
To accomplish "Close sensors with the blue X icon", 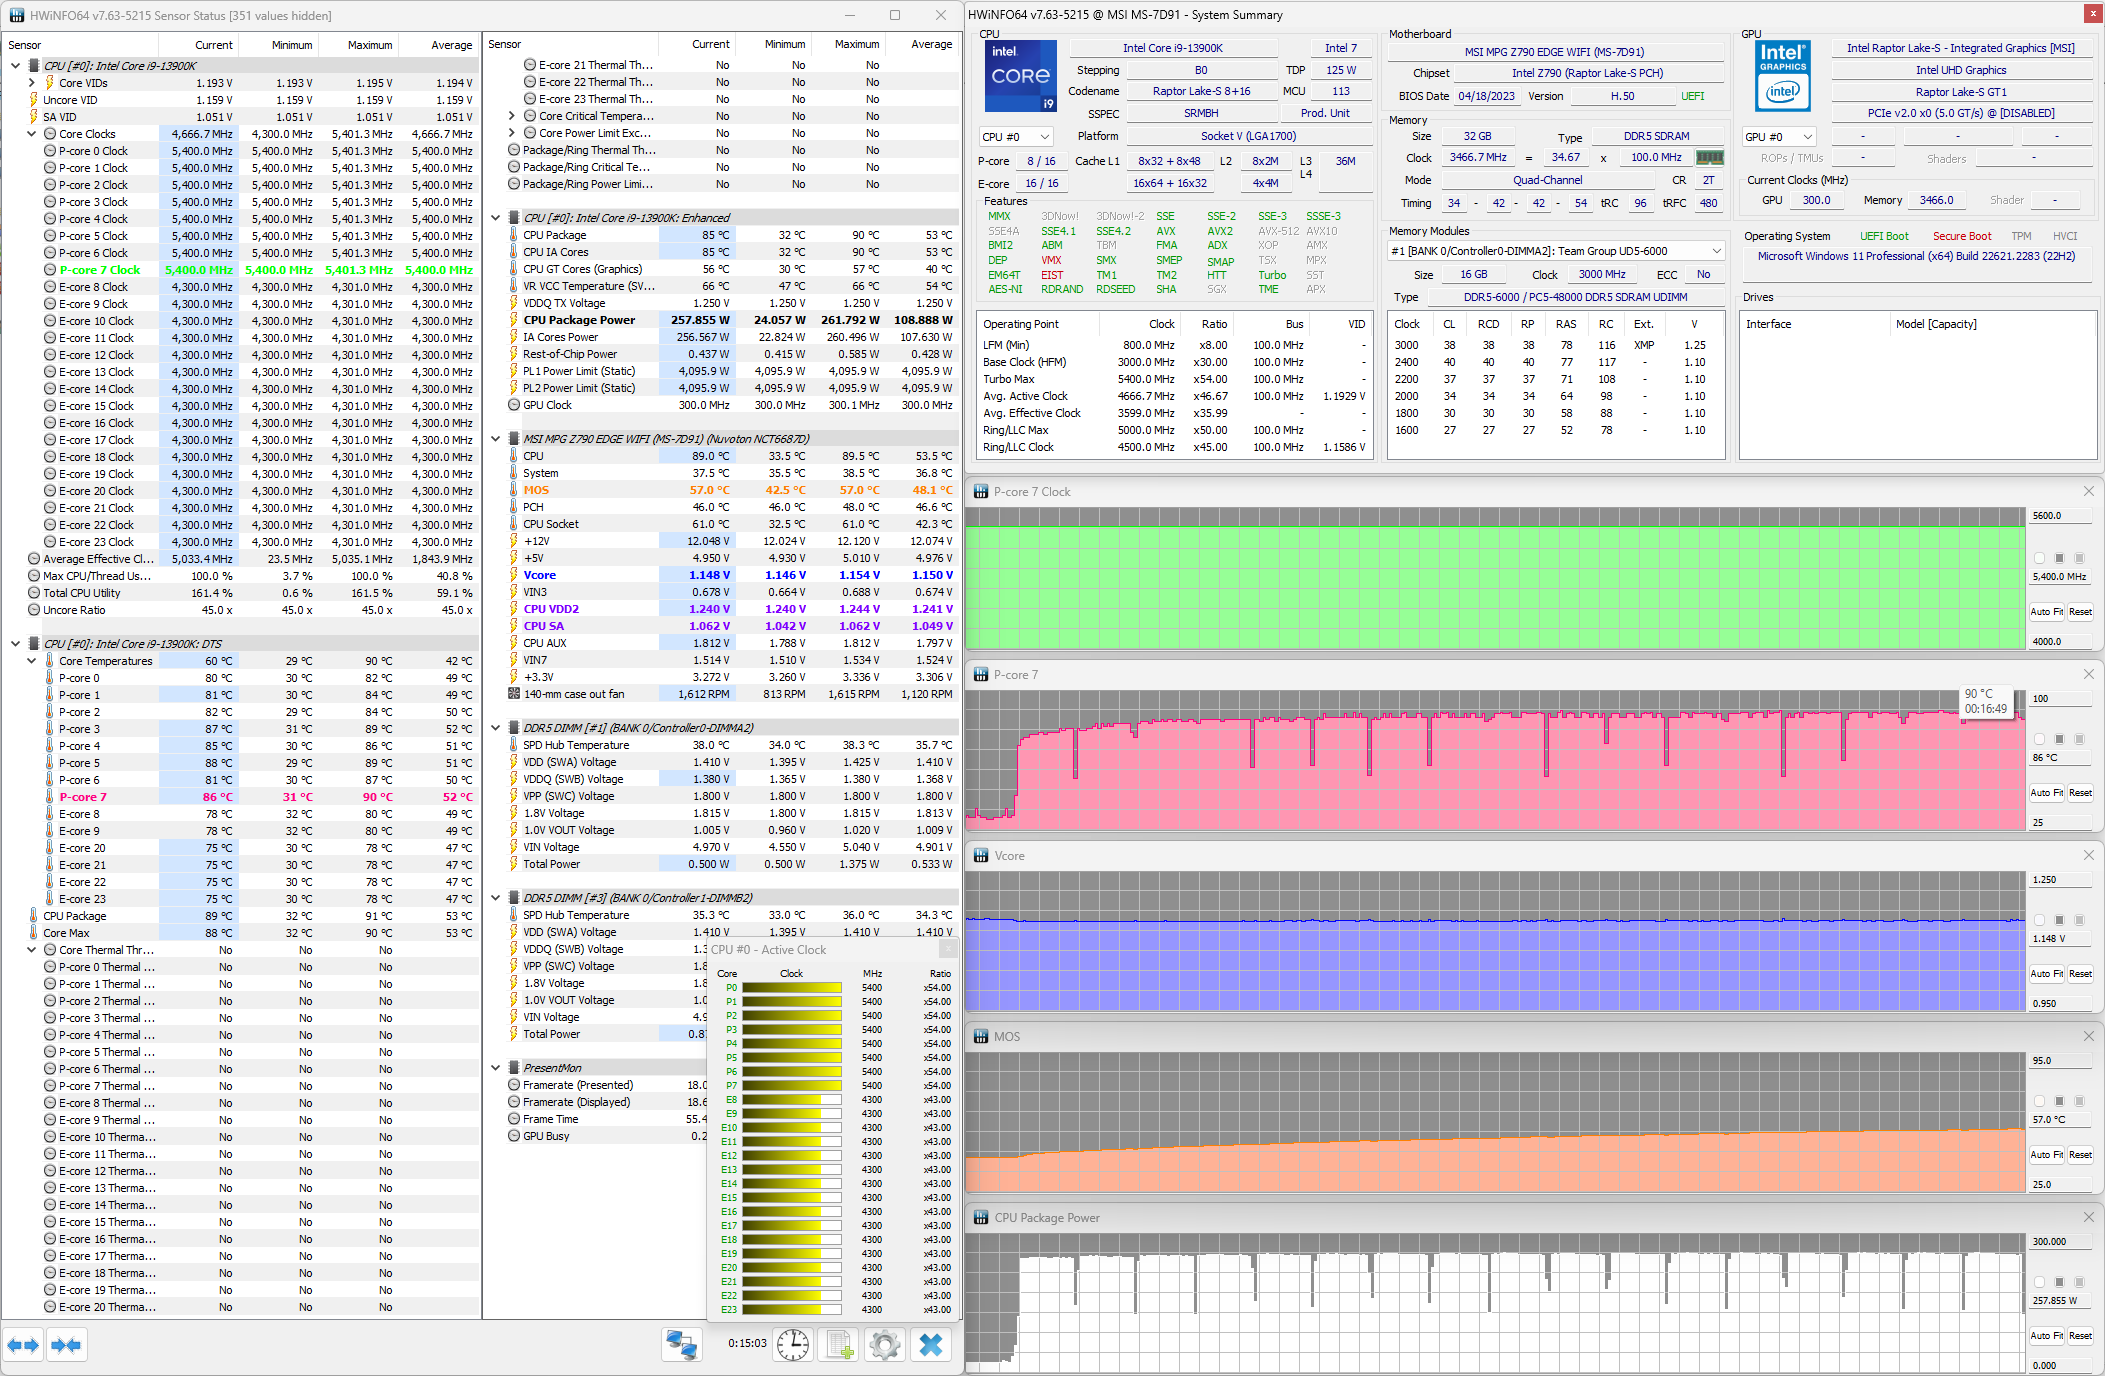I will tap(931, 1345).
